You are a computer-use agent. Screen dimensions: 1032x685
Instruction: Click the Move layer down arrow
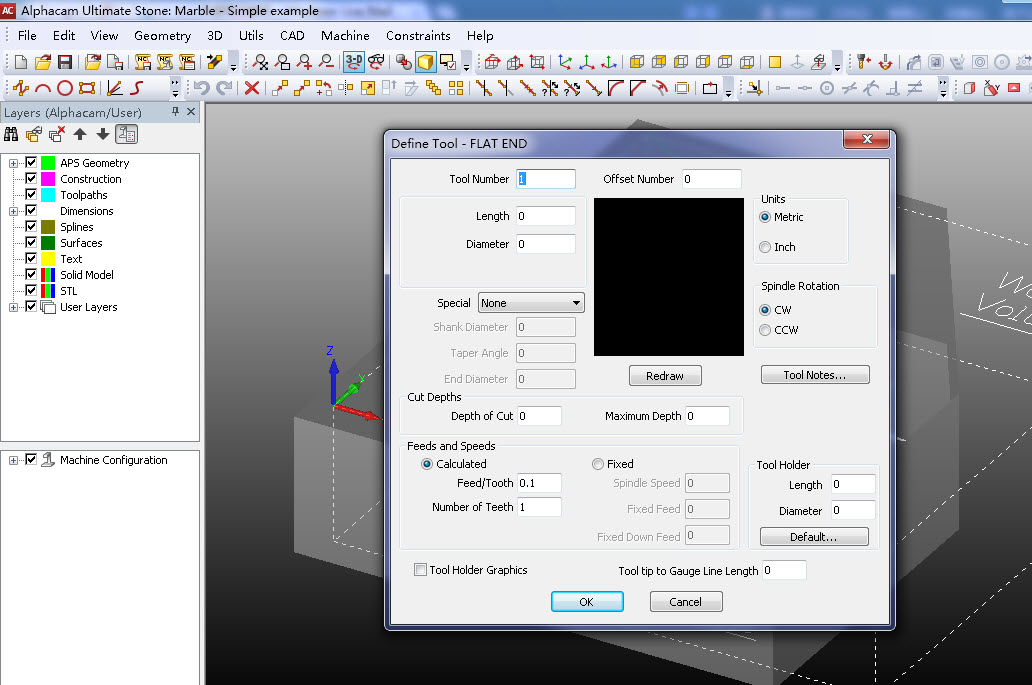click(103, 135)
